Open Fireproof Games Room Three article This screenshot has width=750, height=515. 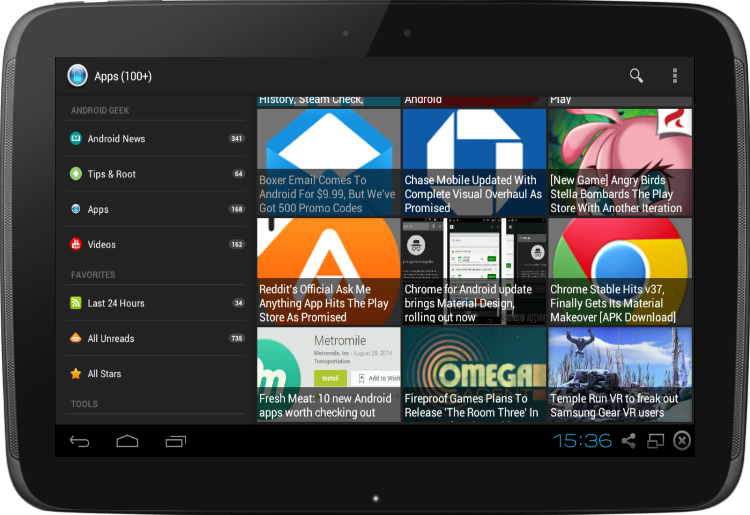point(474,374)
